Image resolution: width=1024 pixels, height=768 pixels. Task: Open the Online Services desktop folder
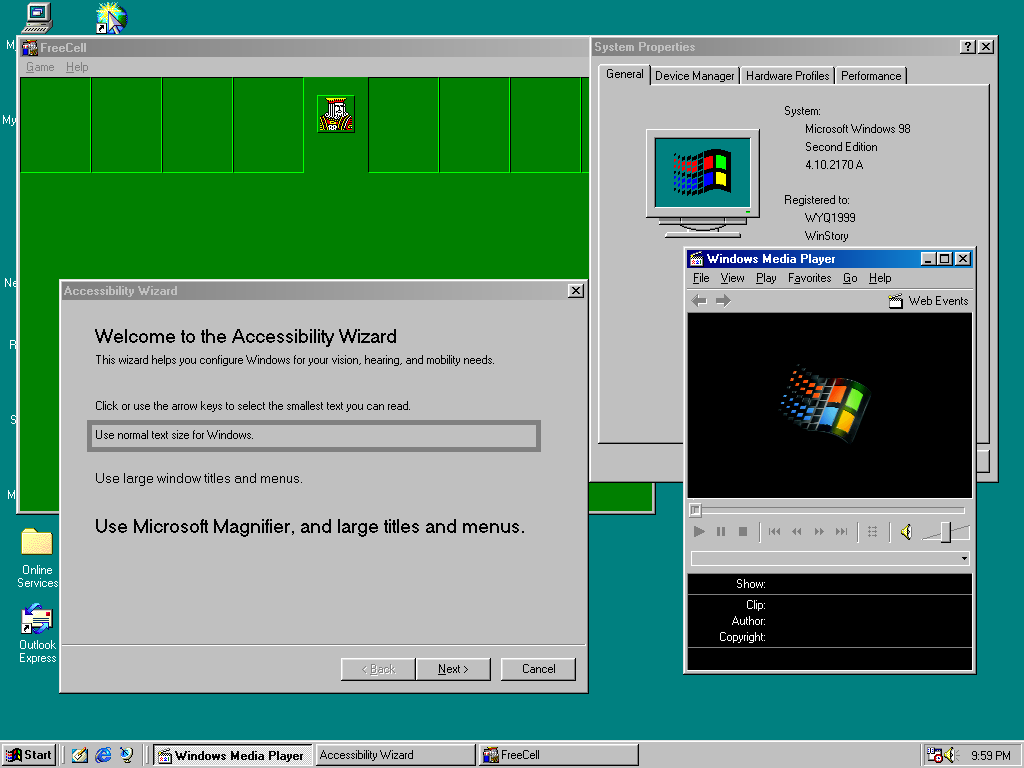pos(37,543)
